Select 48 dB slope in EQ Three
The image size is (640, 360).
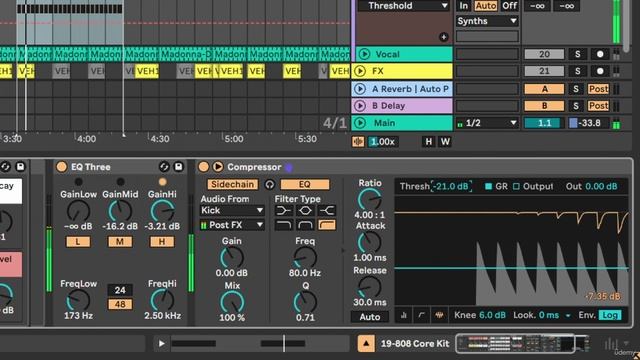(120, 304)
